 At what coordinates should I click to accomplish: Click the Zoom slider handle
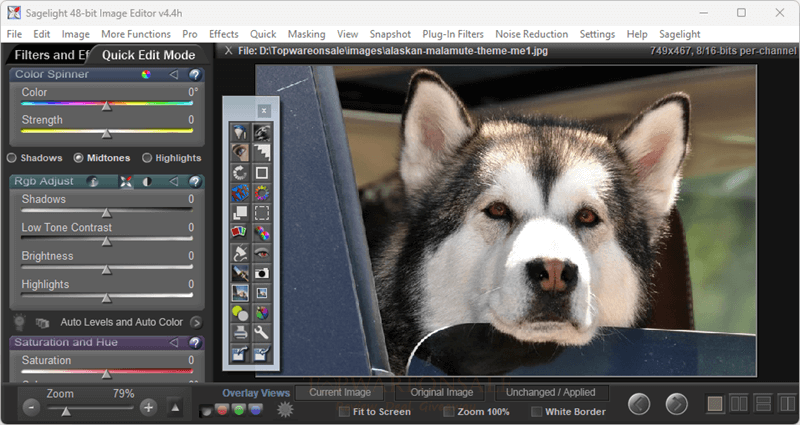pos(66,411)
